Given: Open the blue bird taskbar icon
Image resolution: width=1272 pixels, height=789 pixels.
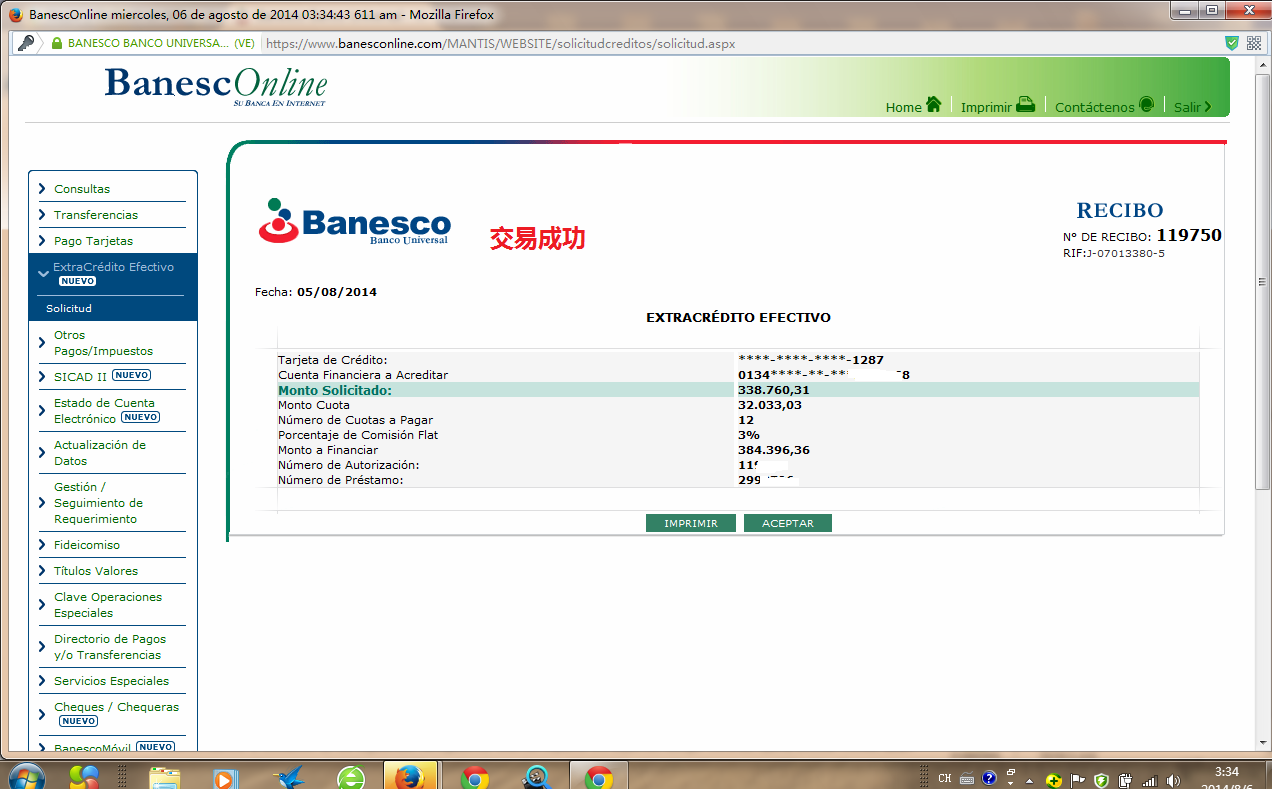Looking at the screenshot, I should tap(289, 777).
